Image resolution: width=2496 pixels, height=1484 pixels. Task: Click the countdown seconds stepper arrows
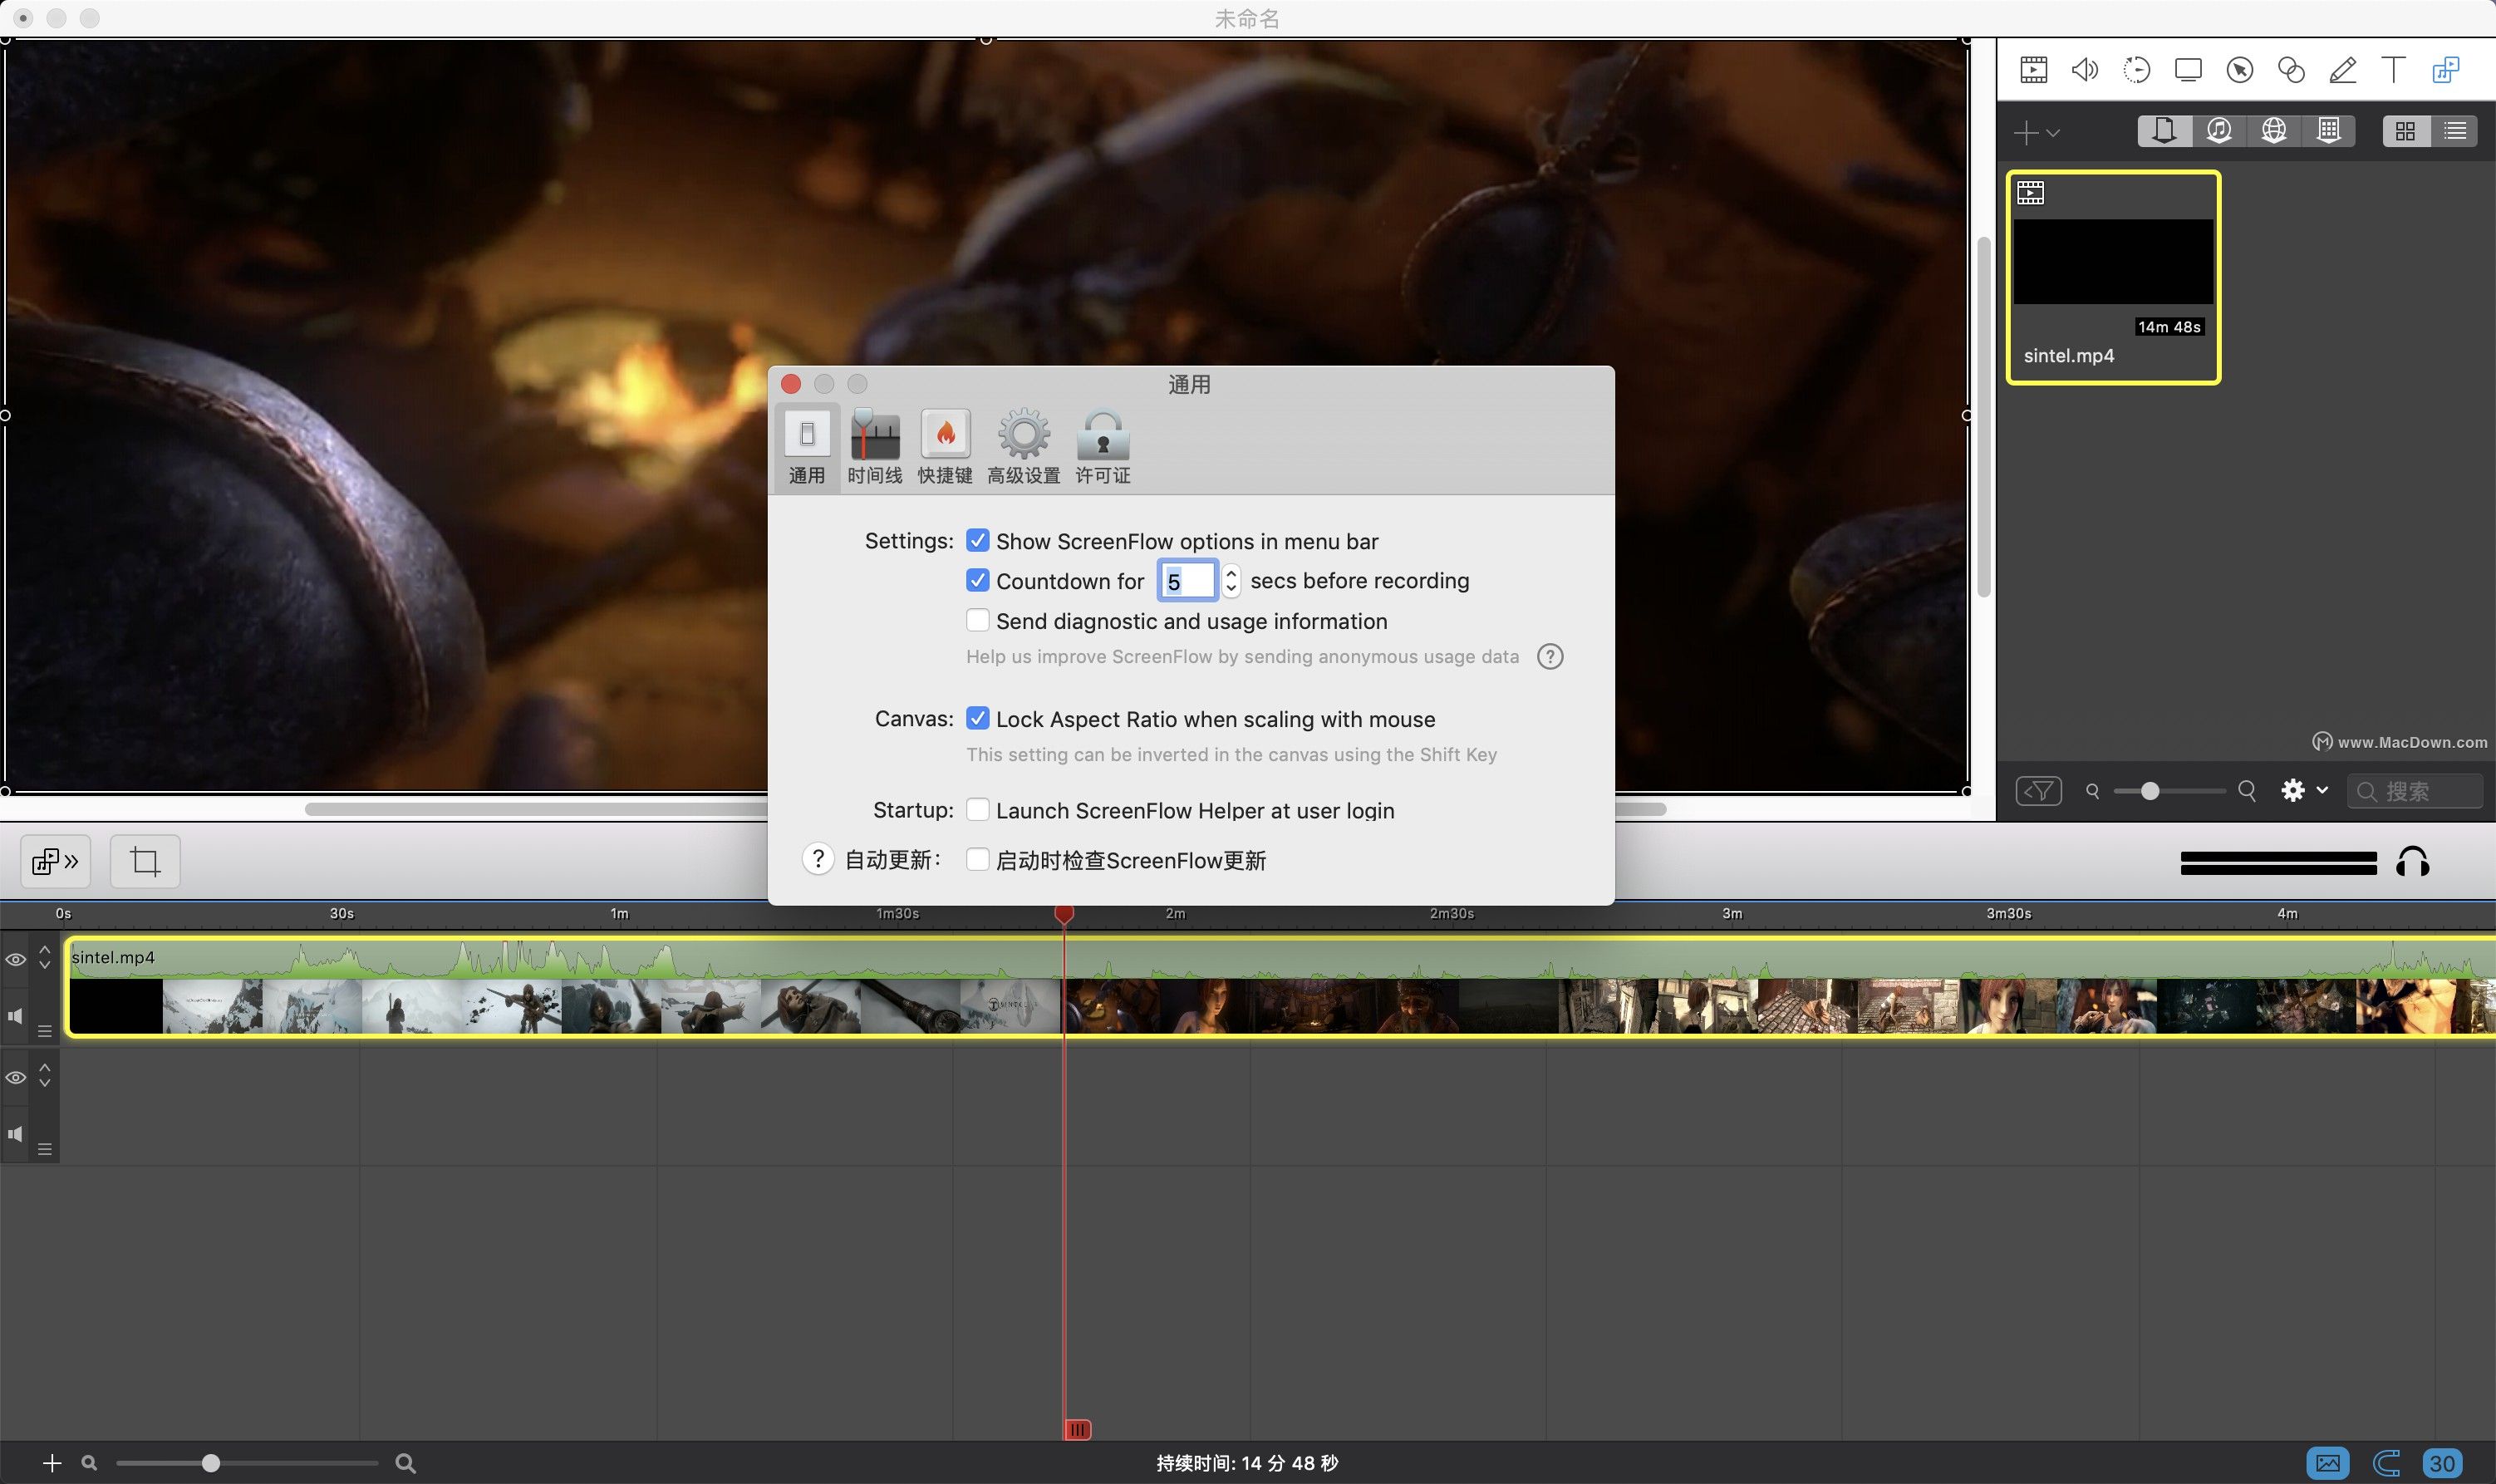pos(1231,581)
